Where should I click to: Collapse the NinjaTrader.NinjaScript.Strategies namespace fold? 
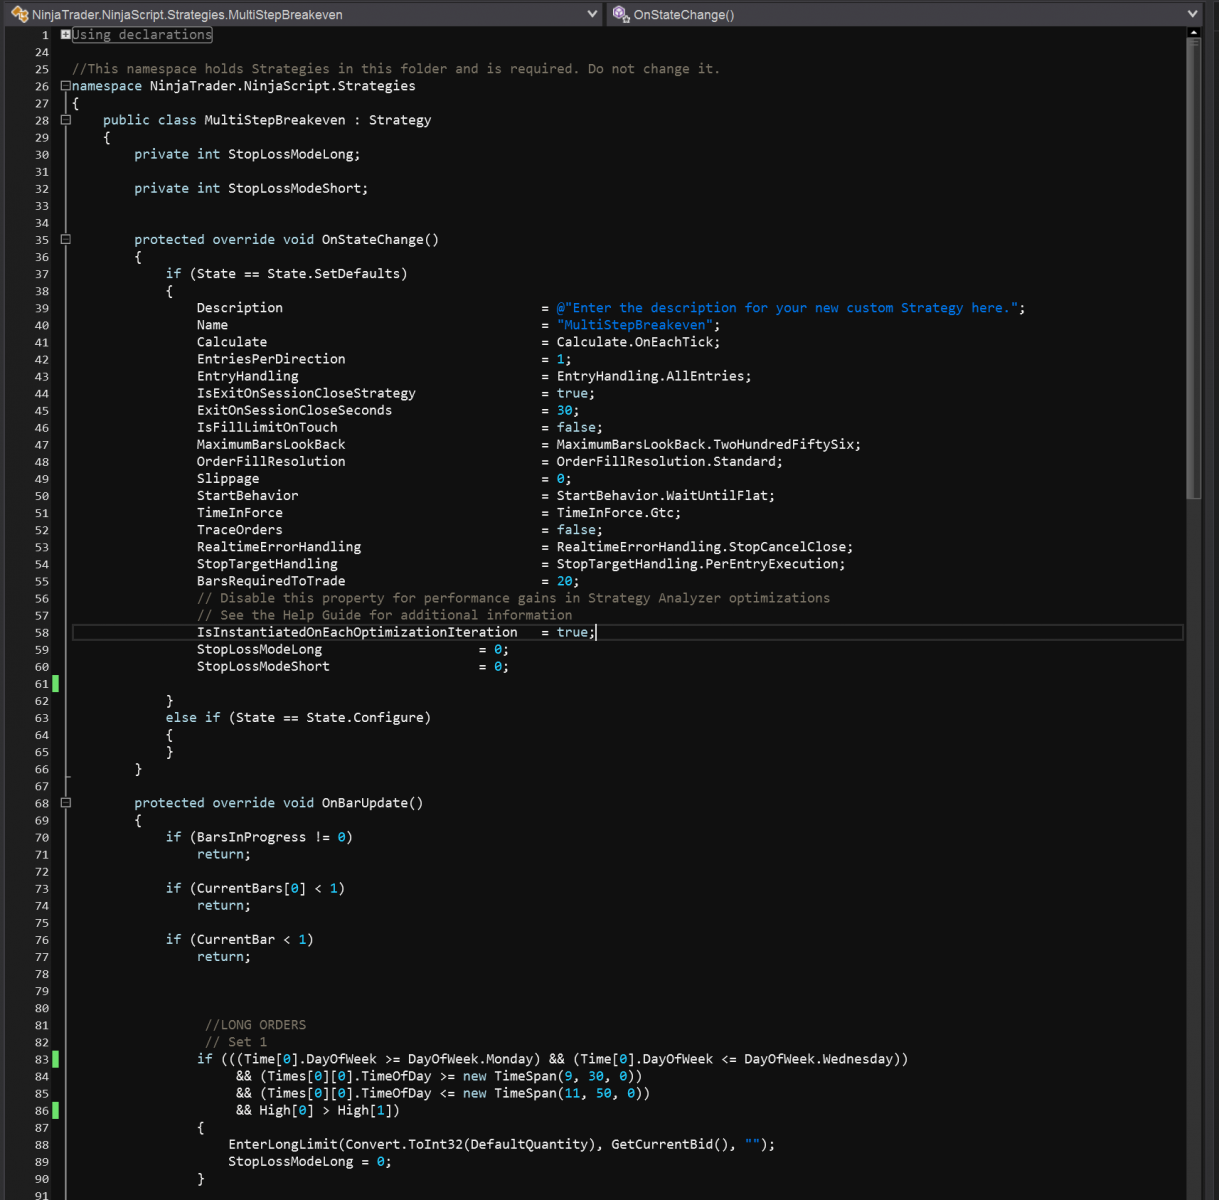click(x=66, y=85)
